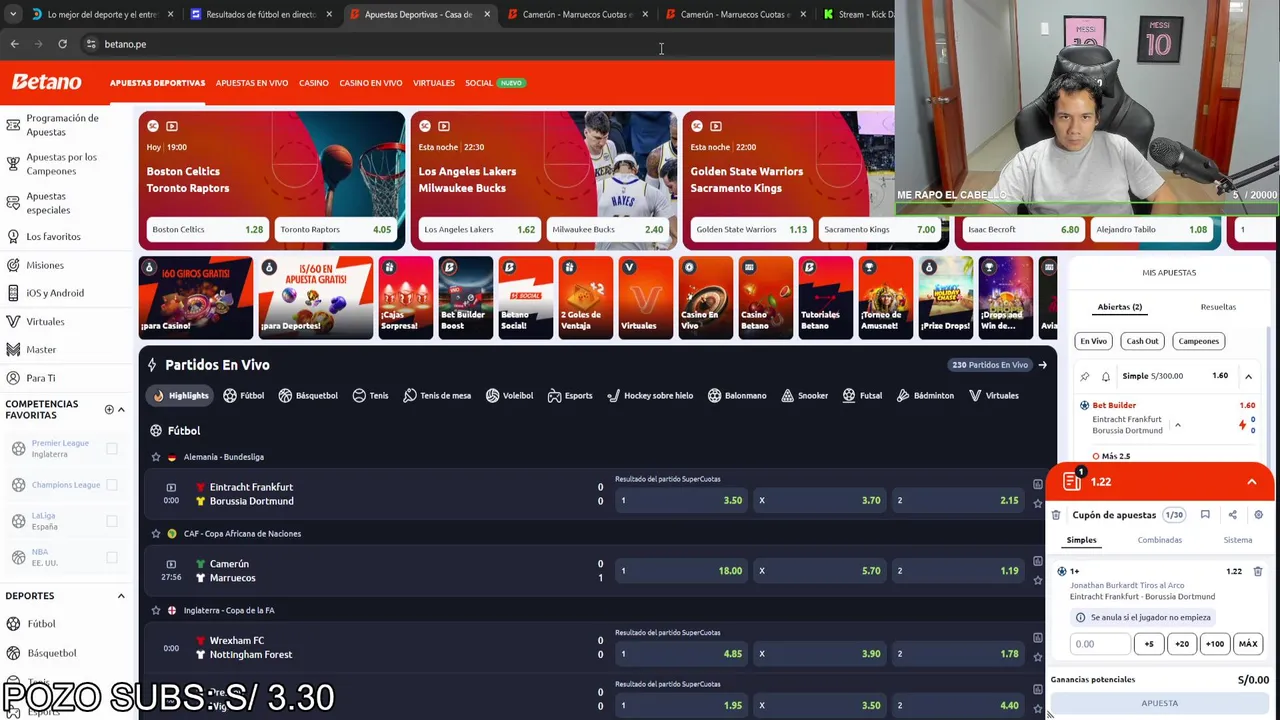Check the LaLiga España checkbox

tap(112, 521)
